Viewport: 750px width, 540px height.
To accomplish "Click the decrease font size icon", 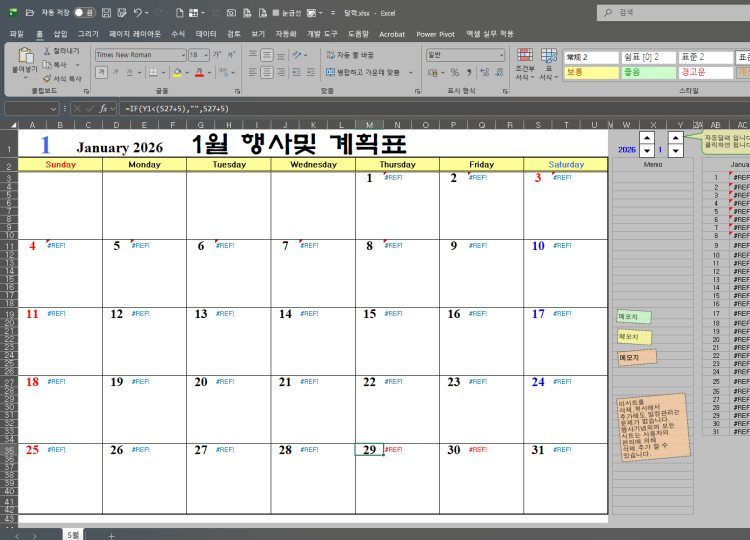I will [x=232, y=55].
